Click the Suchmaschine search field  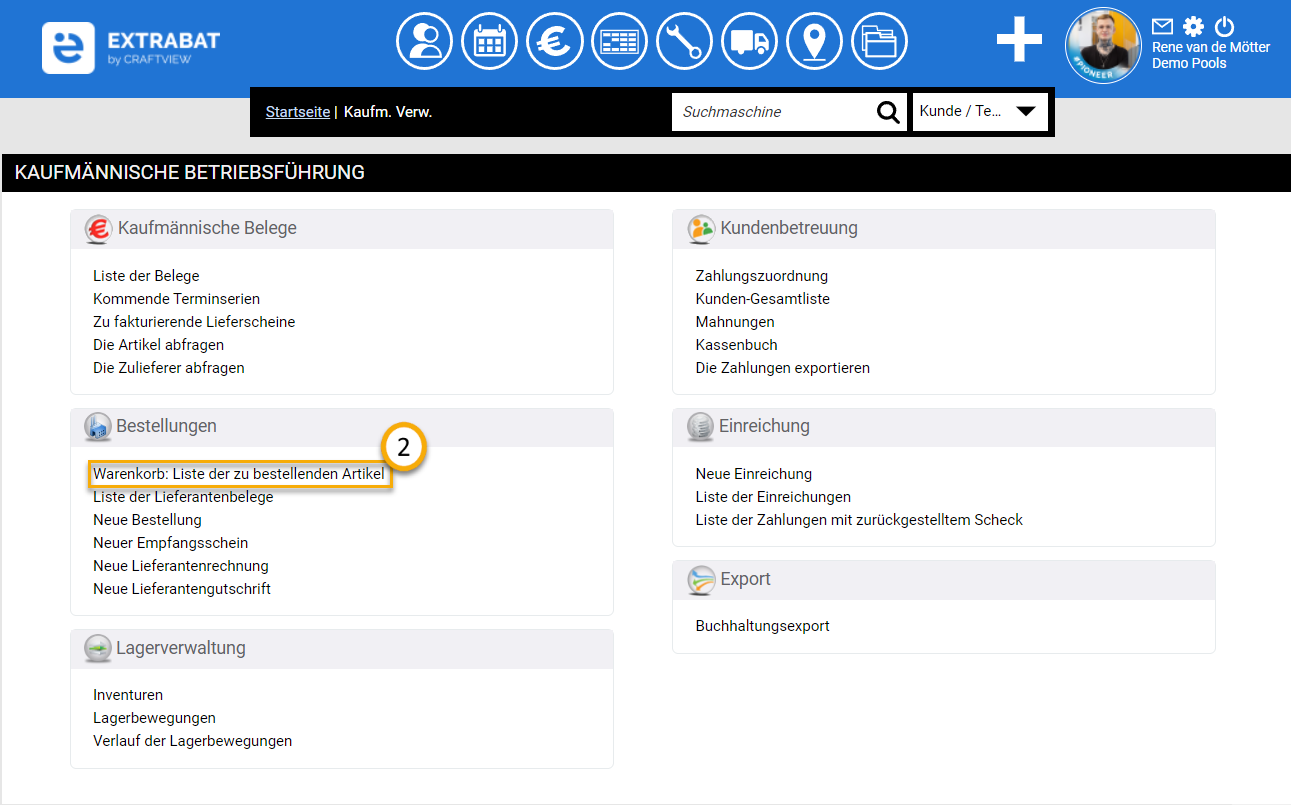coord(770,112)
